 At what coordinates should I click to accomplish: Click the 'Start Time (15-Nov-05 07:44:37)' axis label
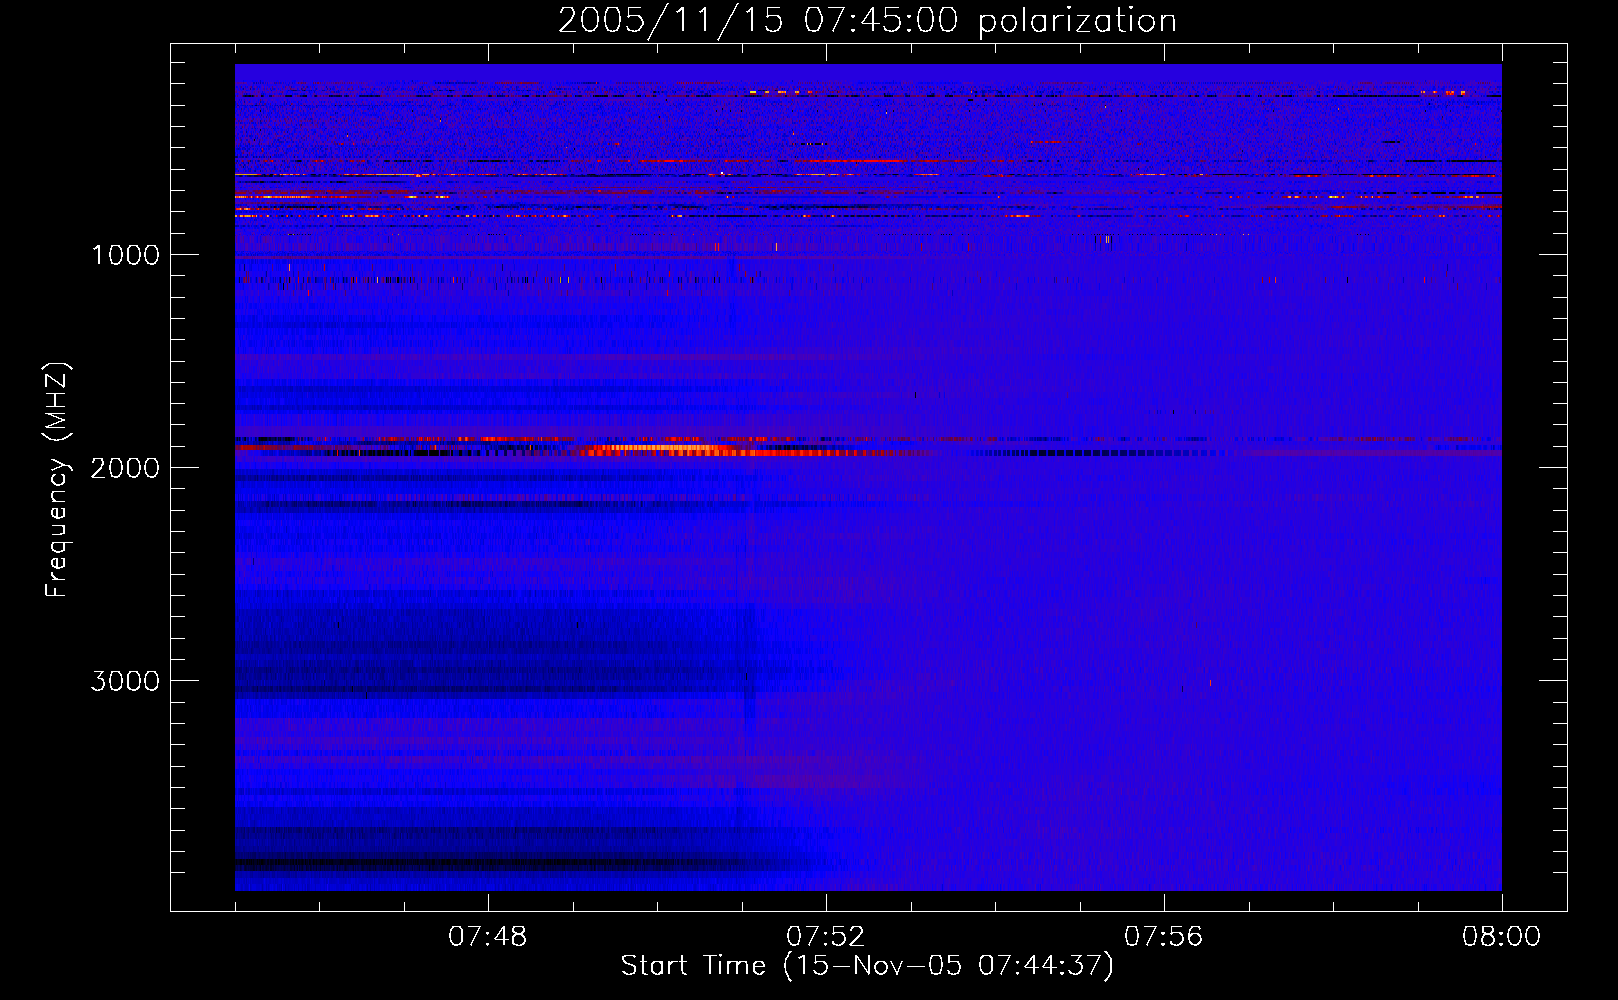point(867,966)
